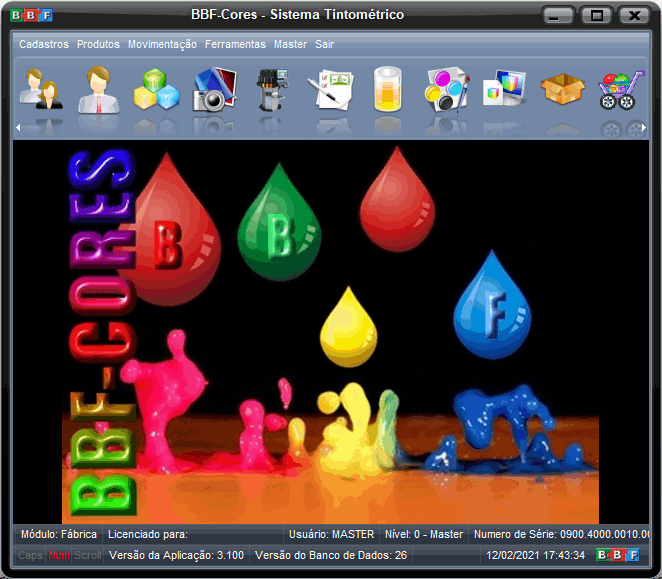This screenshot has height=579, width=662.
Task: Click Versão do Banco de Dados: 26
Action: pyautogui.click(x=331, y=555)
